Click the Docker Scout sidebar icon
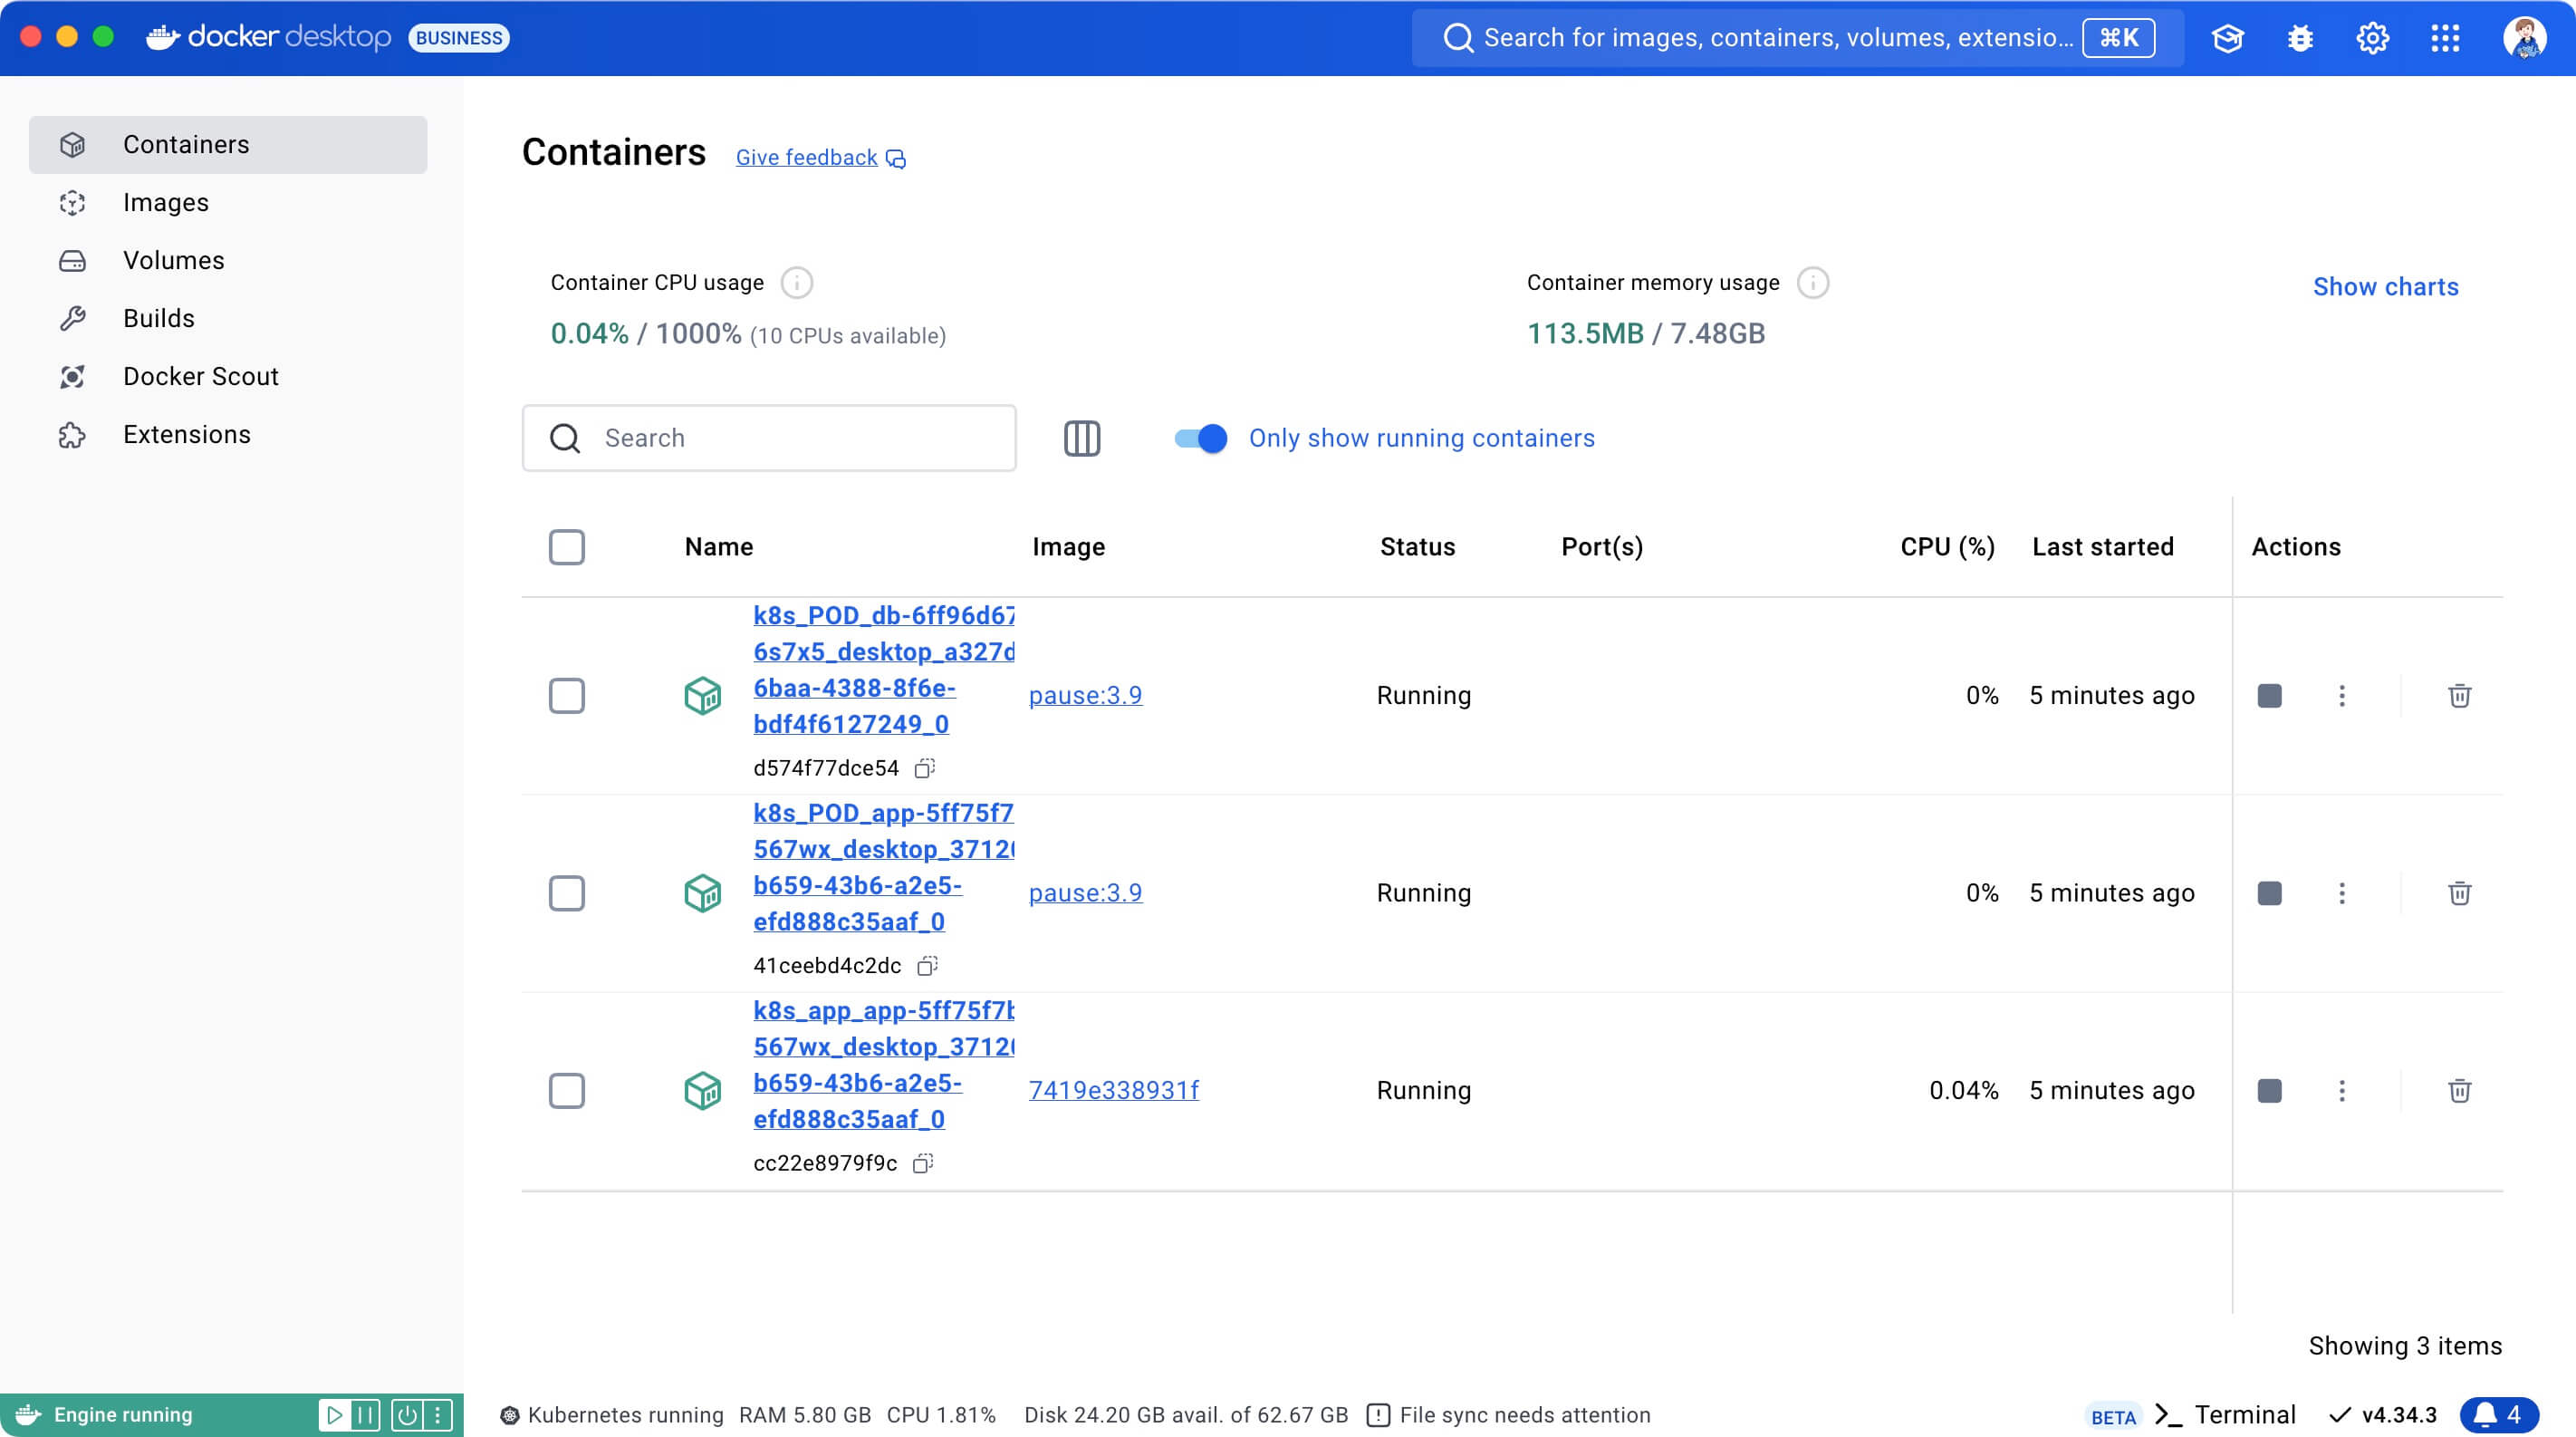The width and height of the screenshot is (2576, 1437). coord(71,375)
